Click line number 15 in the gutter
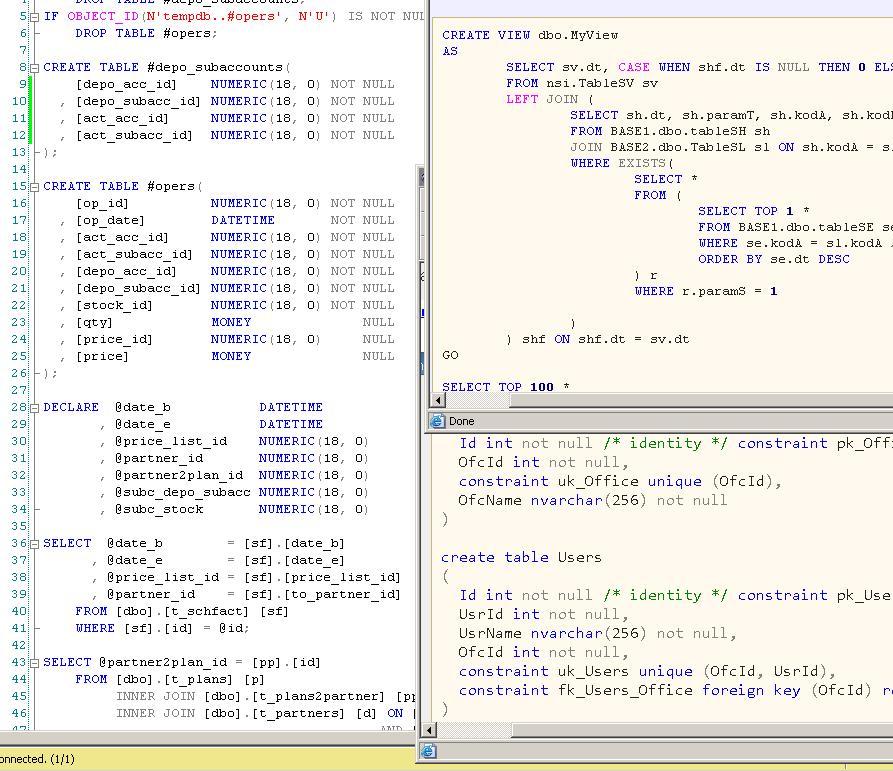The height and width of the screenshot is (771, 893). click(20, 187)
